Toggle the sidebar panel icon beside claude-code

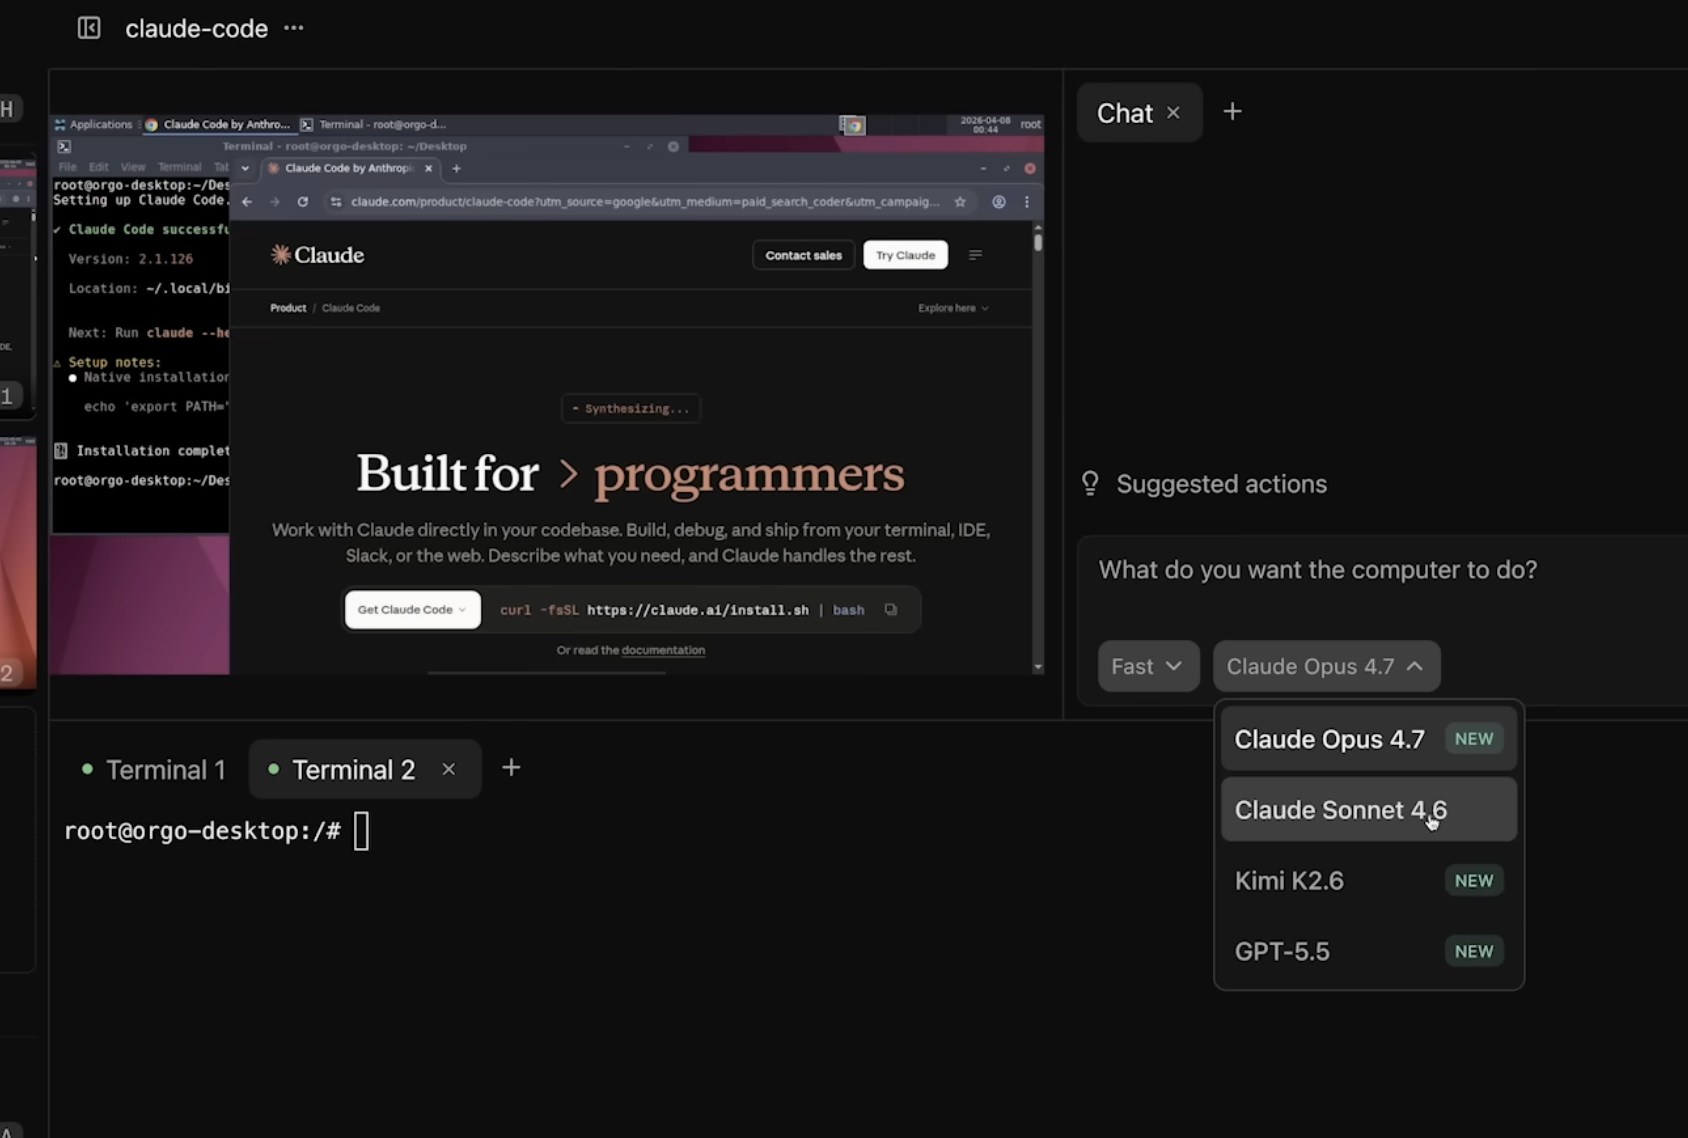click(x=89, y=28)
